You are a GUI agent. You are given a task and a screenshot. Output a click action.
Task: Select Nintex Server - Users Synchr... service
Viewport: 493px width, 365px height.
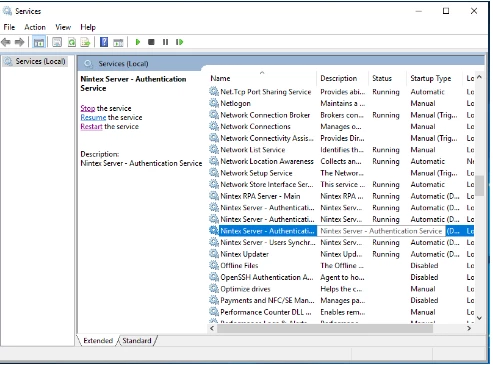tap(268, 242)
